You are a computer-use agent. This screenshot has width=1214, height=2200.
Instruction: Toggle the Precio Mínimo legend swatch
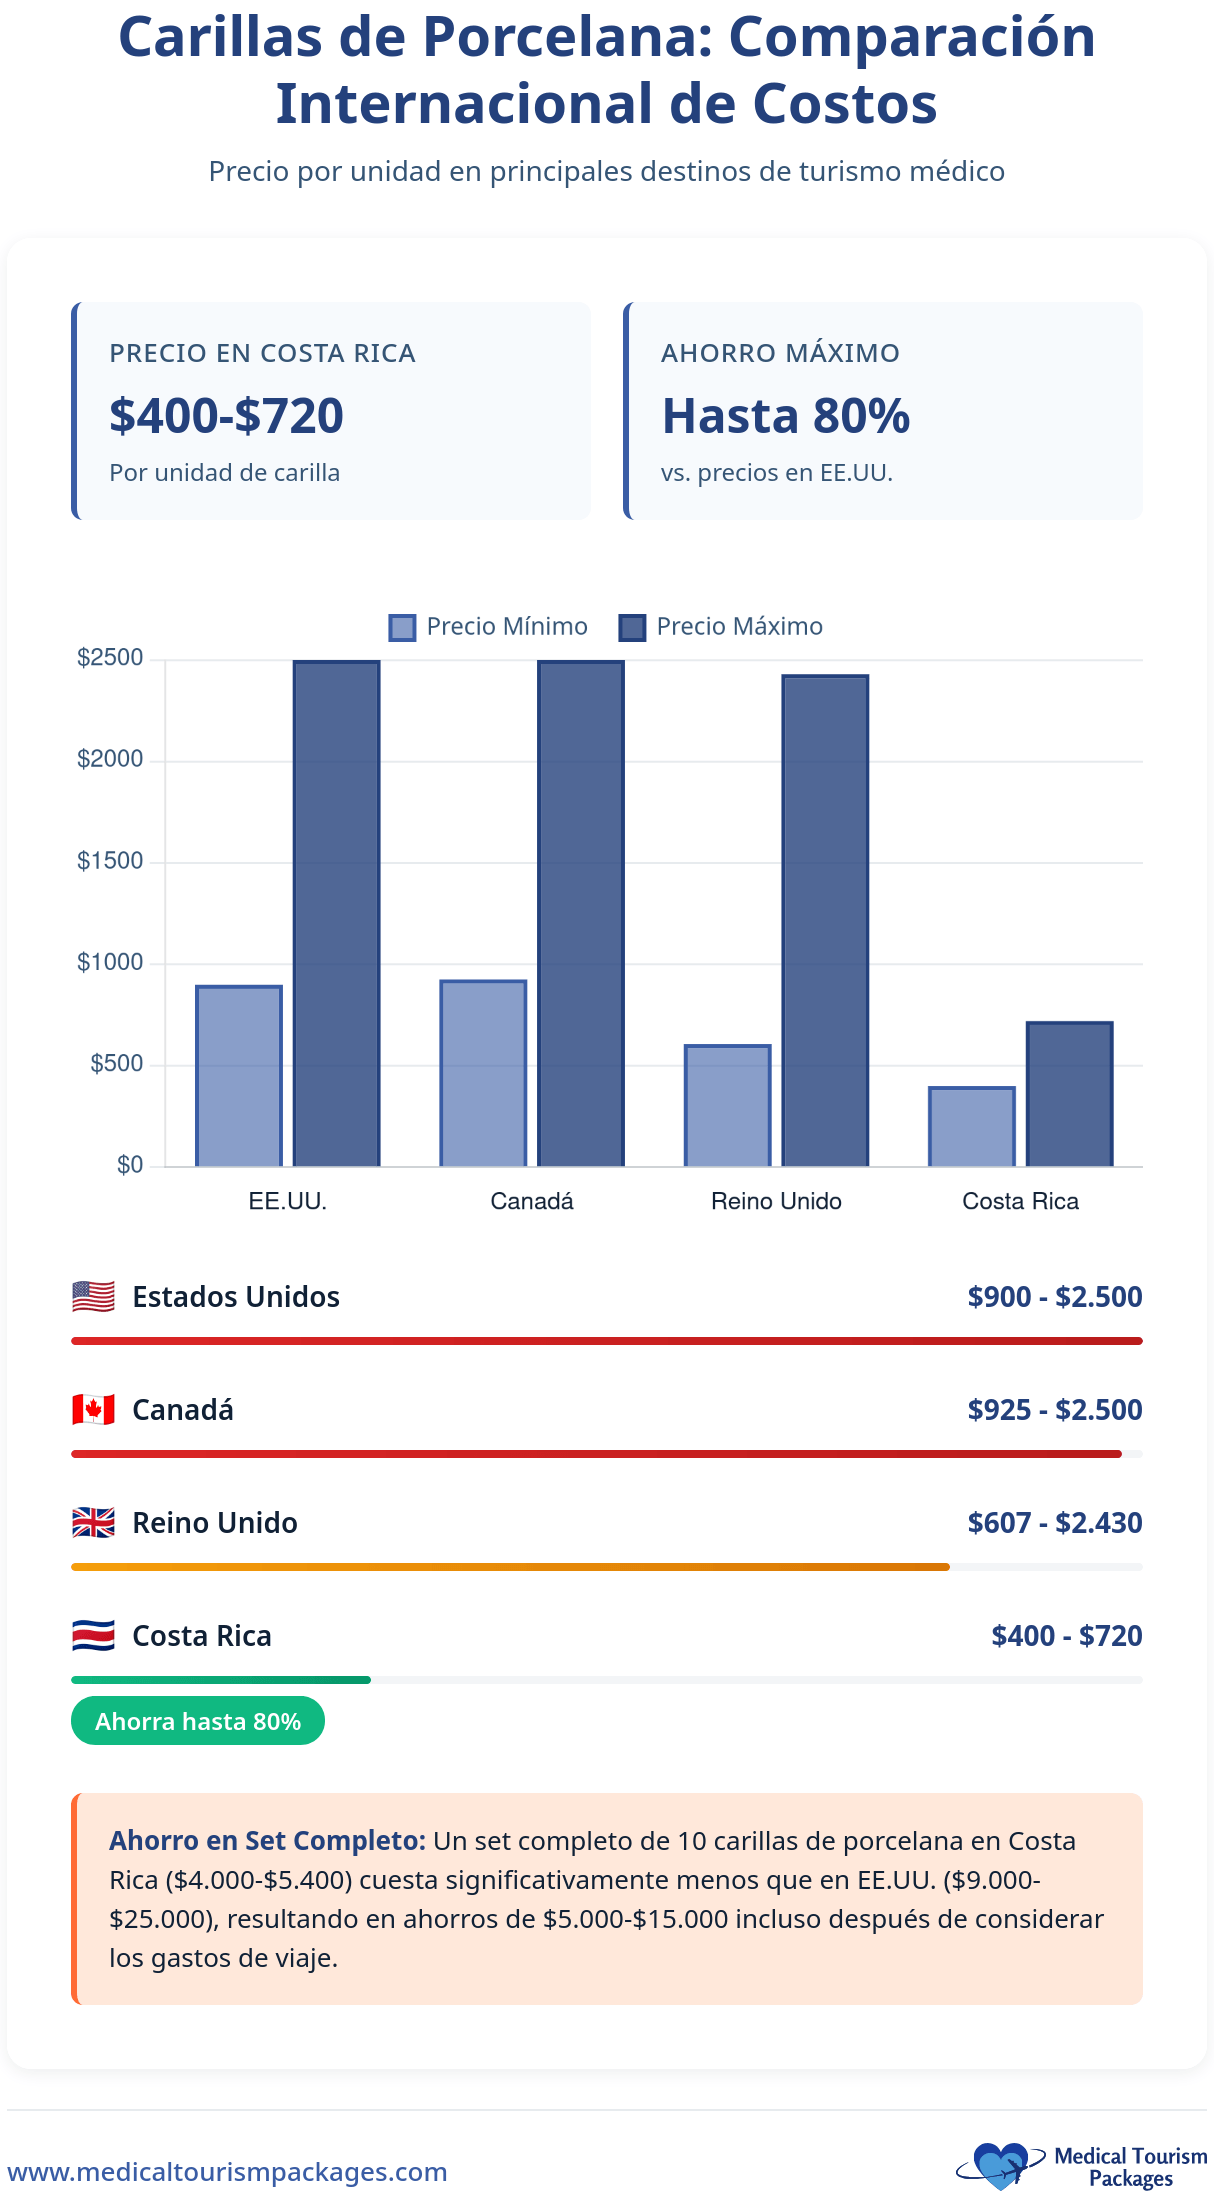(402, 628)
